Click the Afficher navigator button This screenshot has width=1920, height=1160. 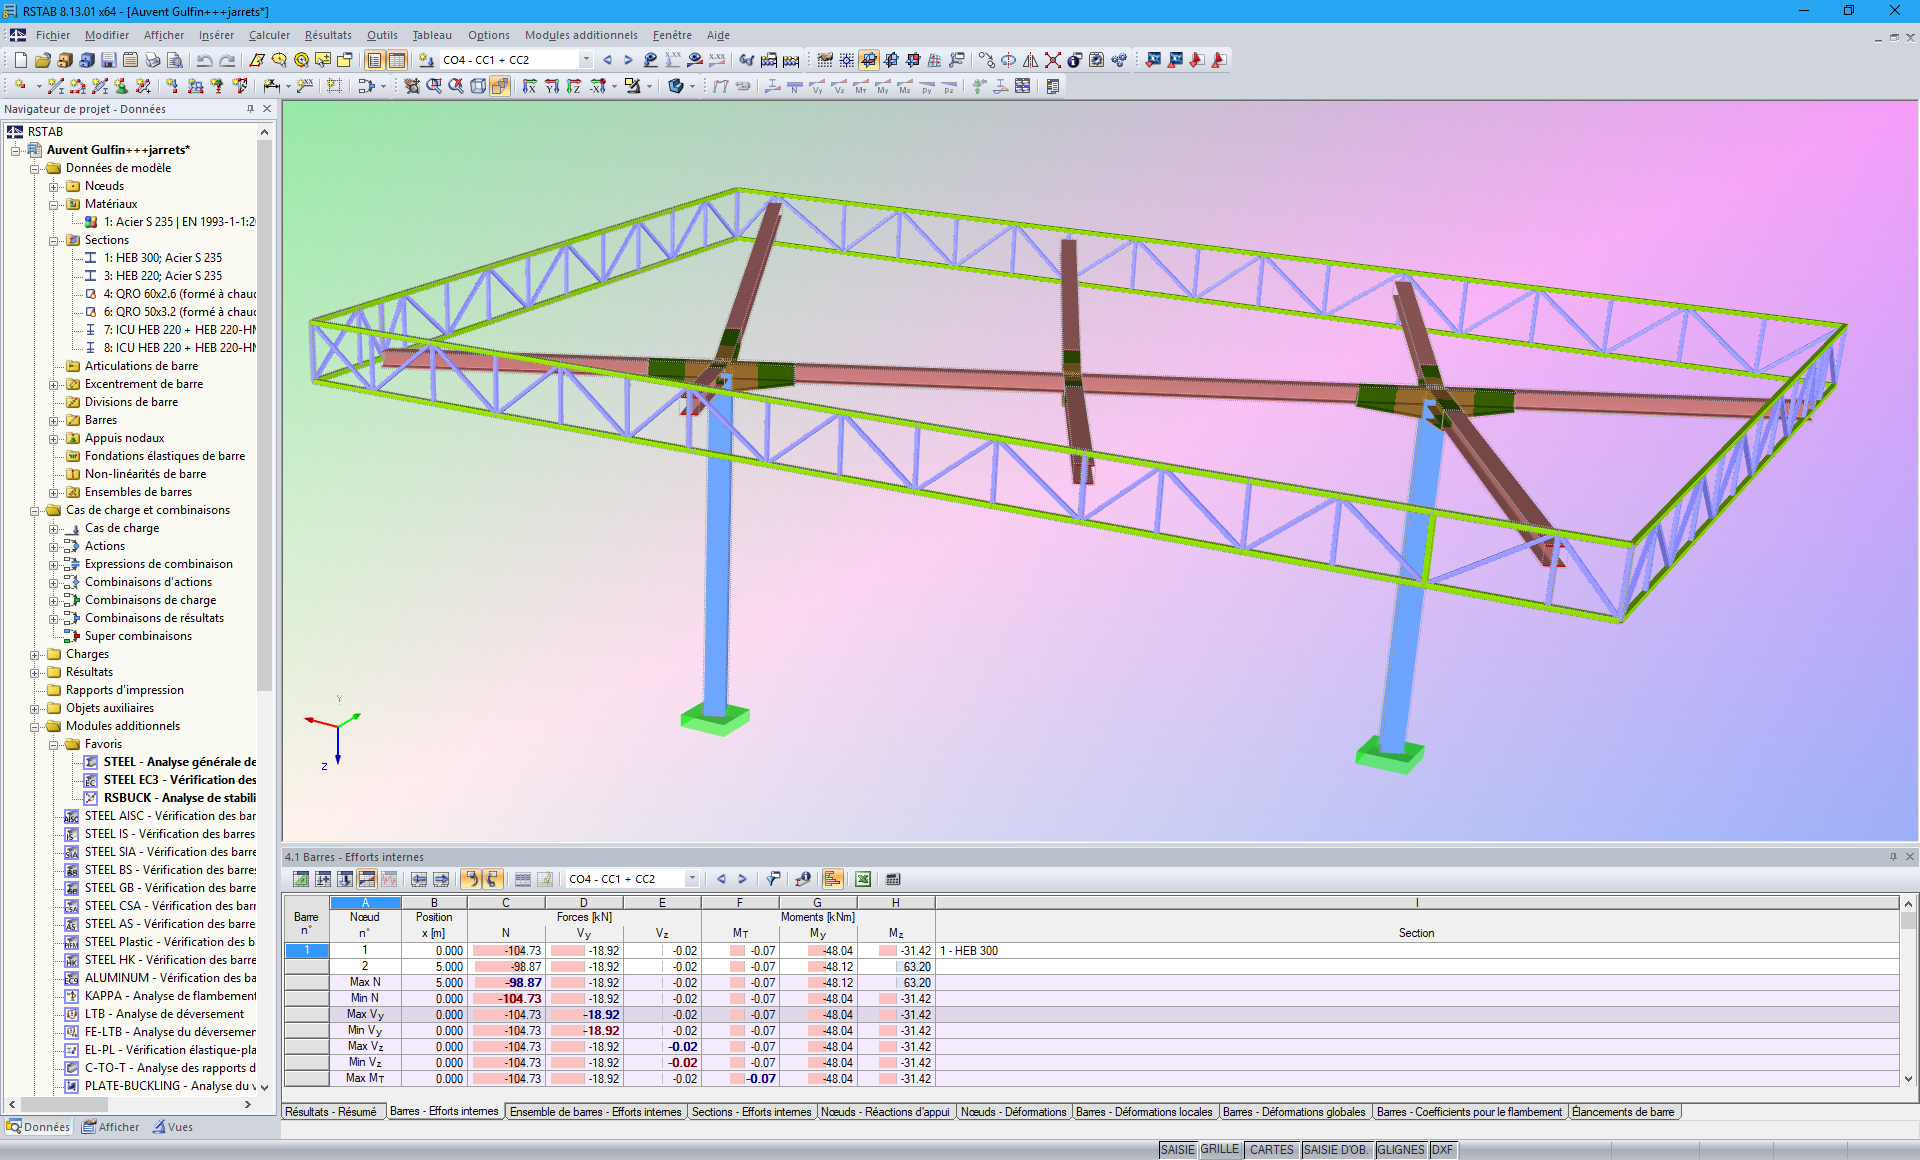coord(111,1127)
